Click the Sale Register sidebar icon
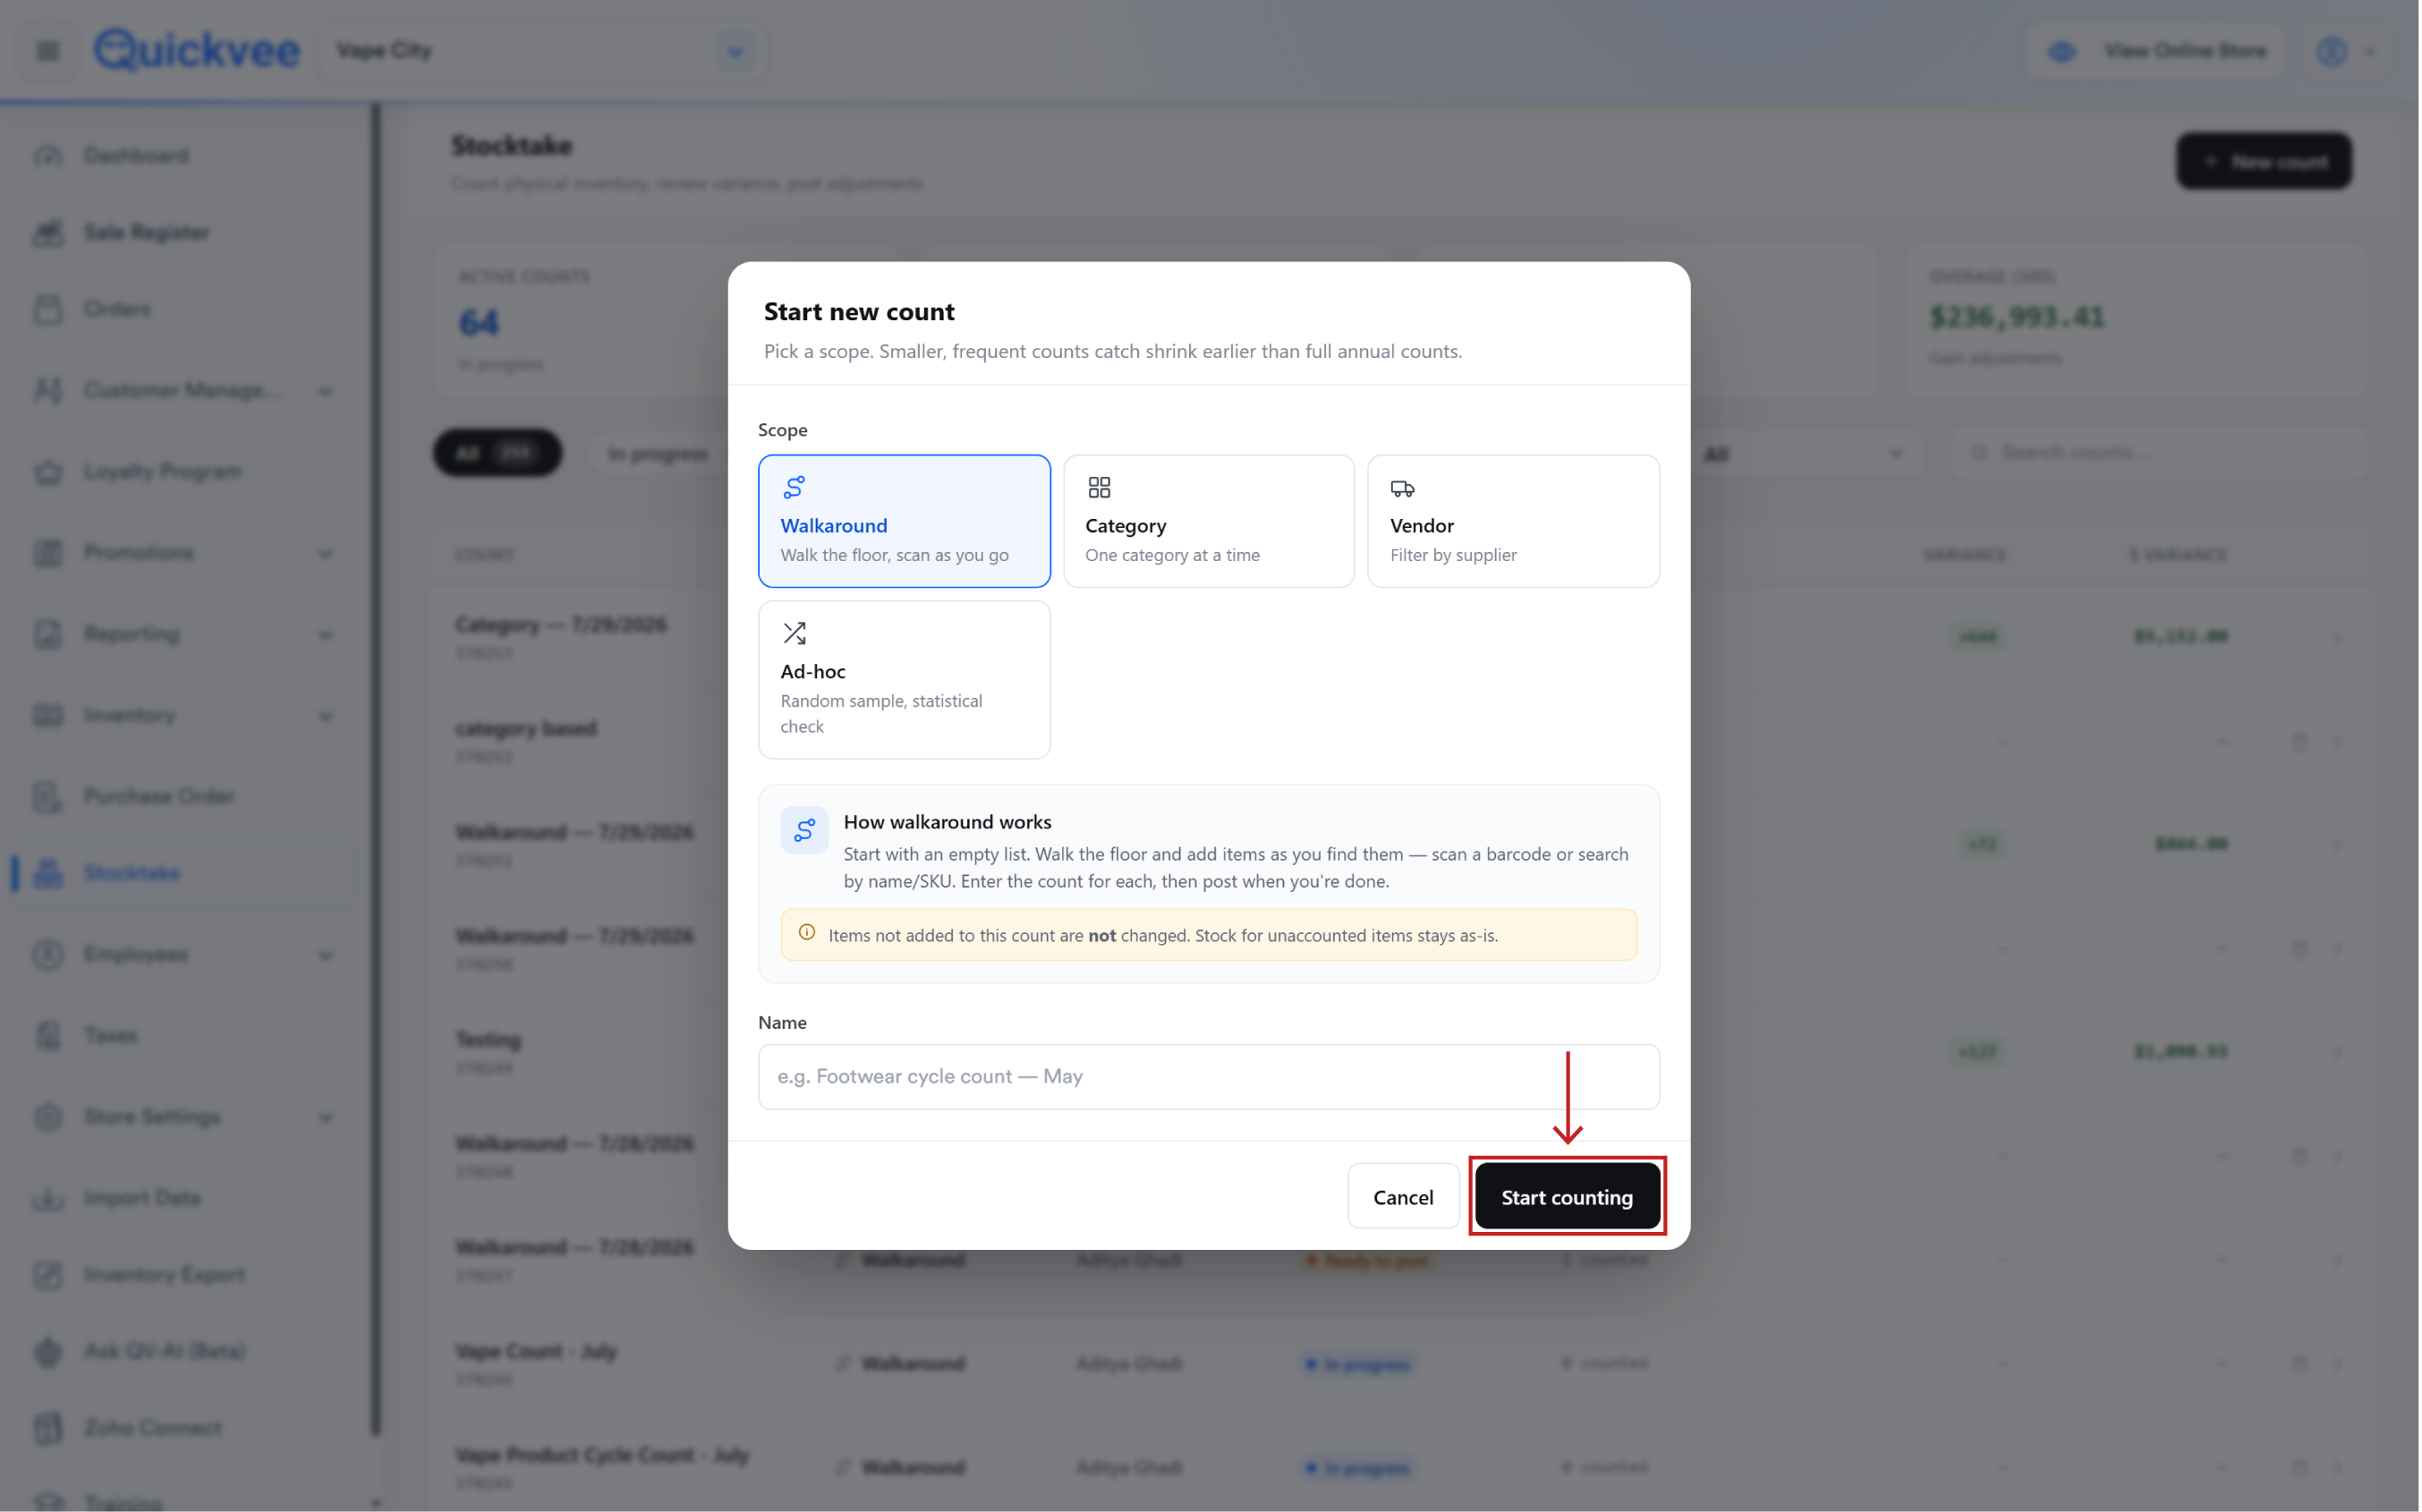This screenshot has width=2422, height=1512. click(x=48, y=233)
